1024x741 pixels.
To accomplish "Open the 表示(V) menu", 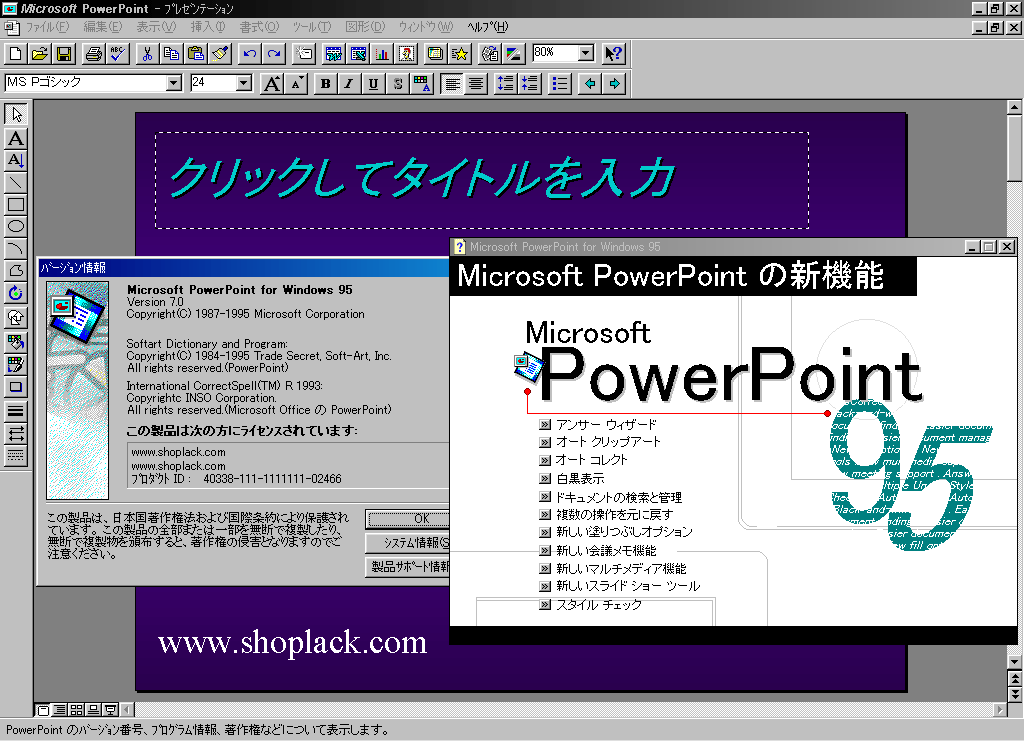I will [x=156, y=27].
